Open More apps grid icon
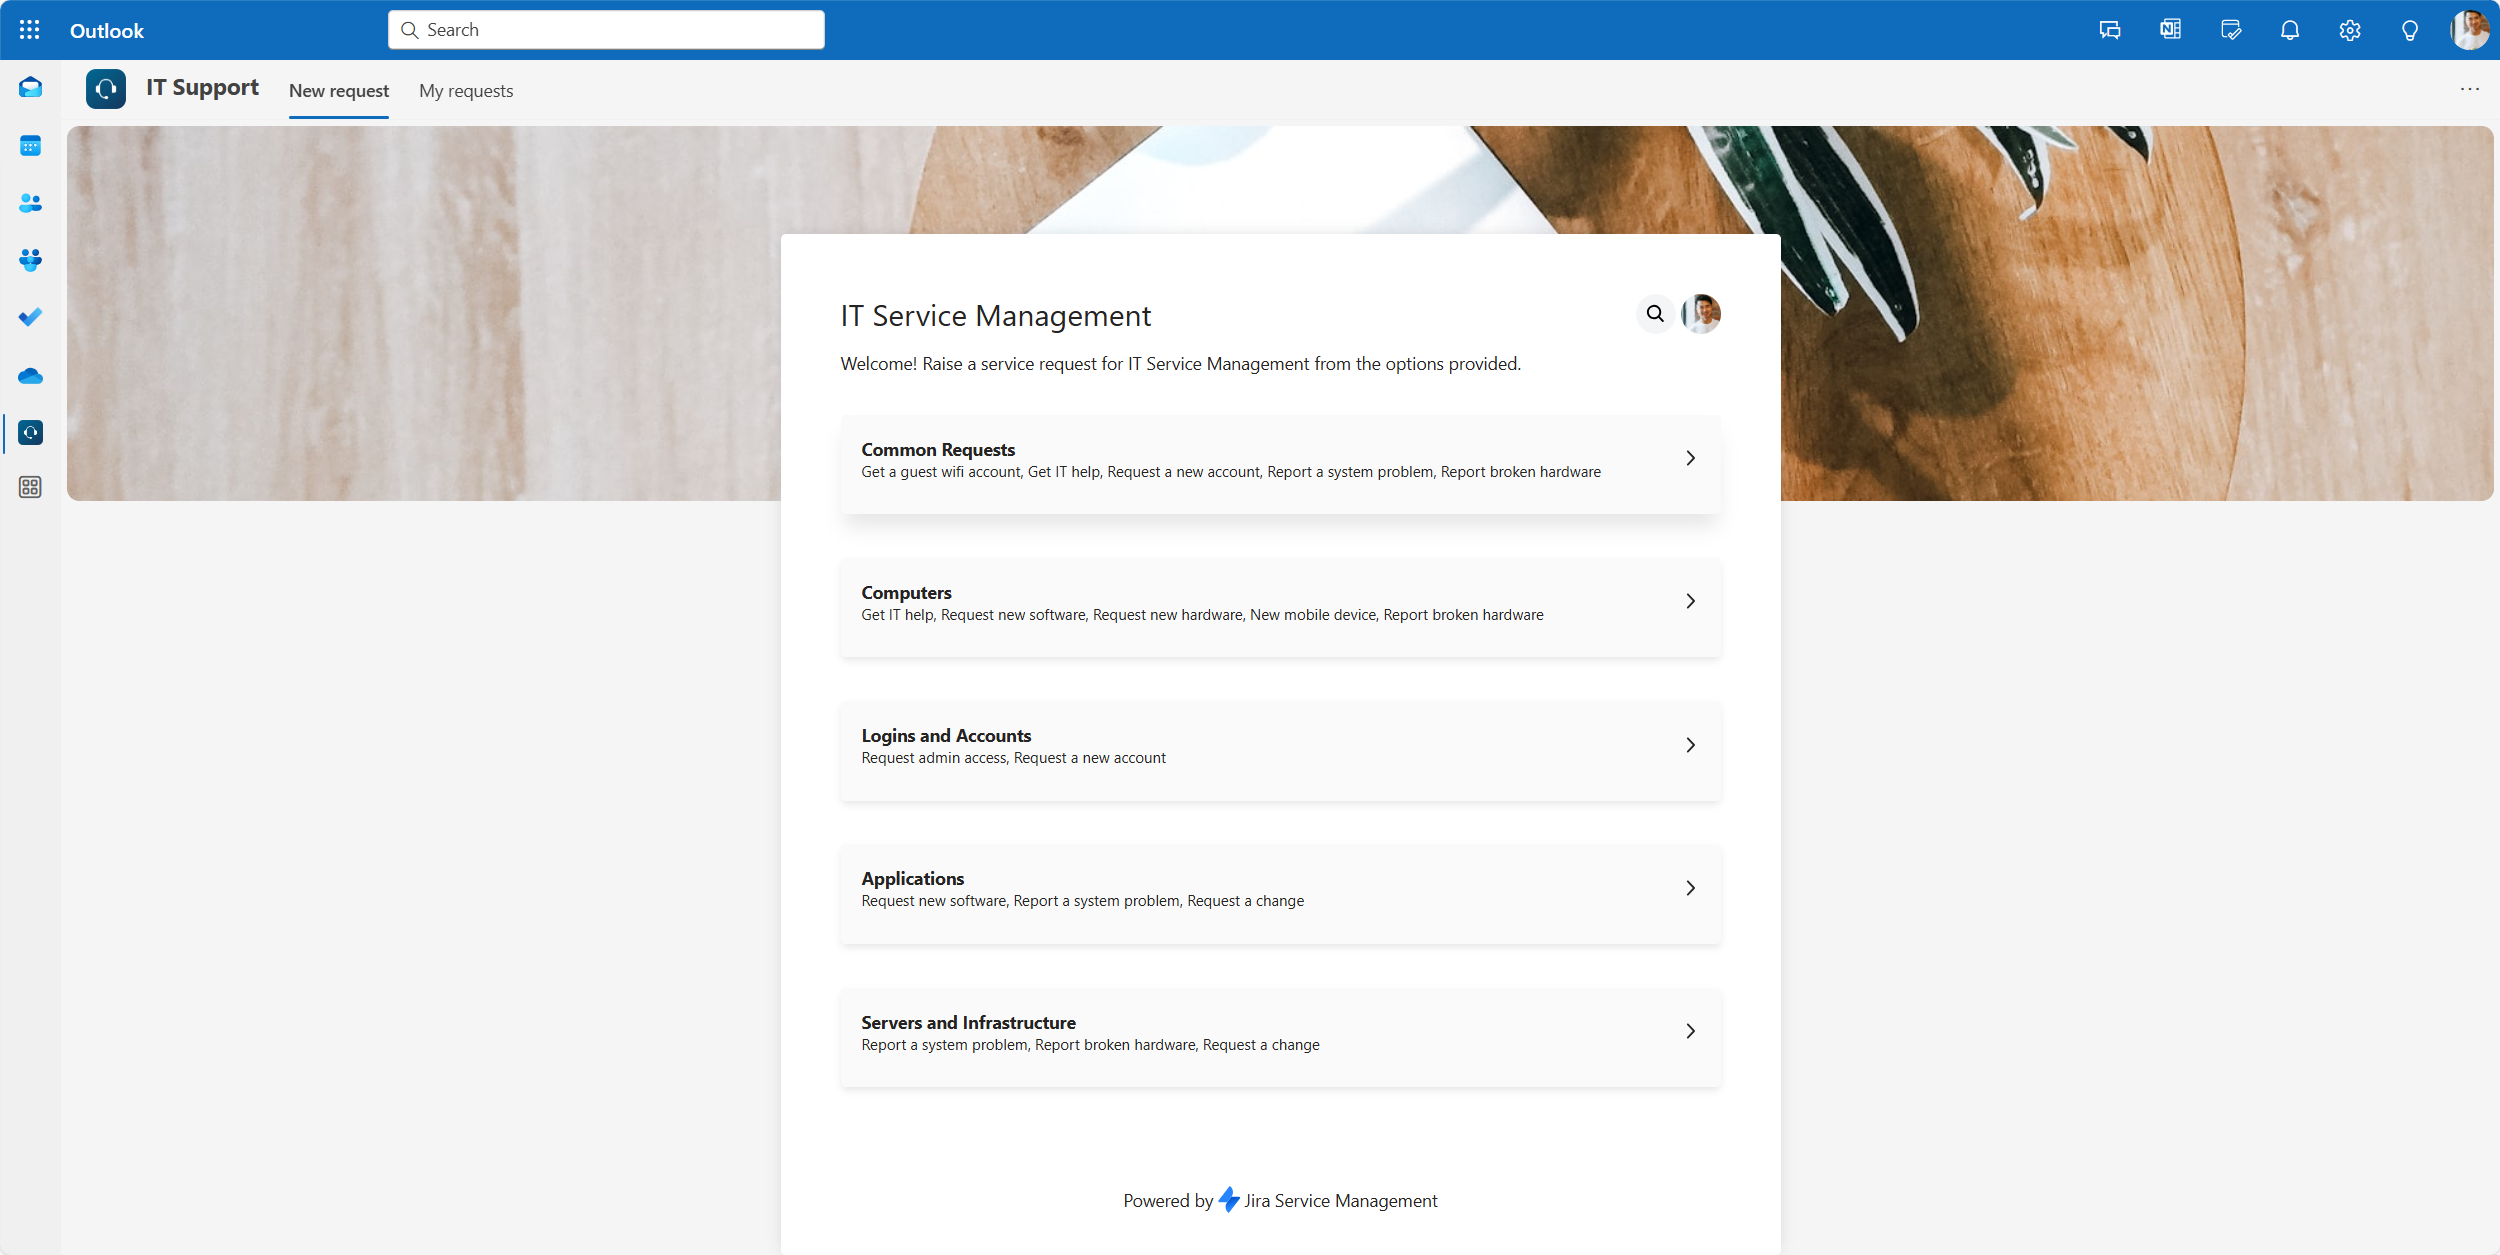Viewport: 2500px width, 1255px height. click(30, 487)
